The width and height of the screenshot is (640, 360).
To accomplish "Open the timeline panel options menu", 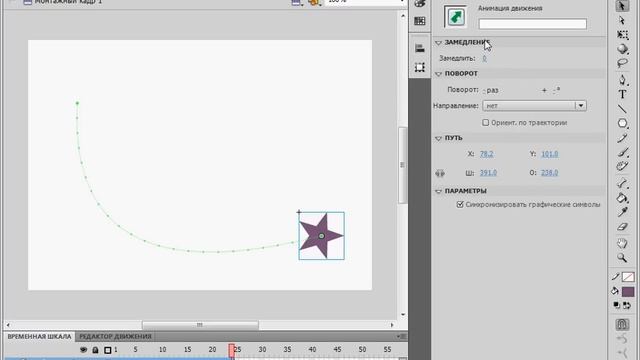I will click(x=401, y=336).
